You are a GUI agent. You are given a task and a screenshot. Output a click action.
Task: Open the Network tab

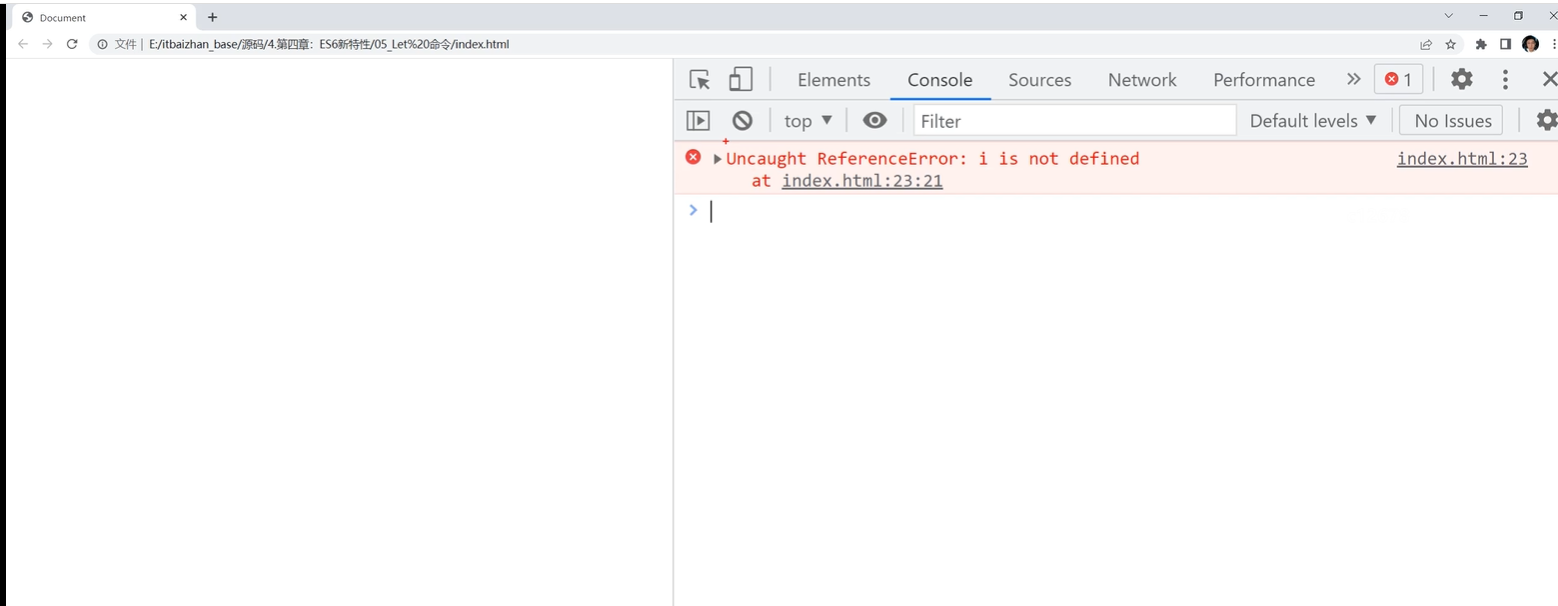click(x=1142, y=80)
